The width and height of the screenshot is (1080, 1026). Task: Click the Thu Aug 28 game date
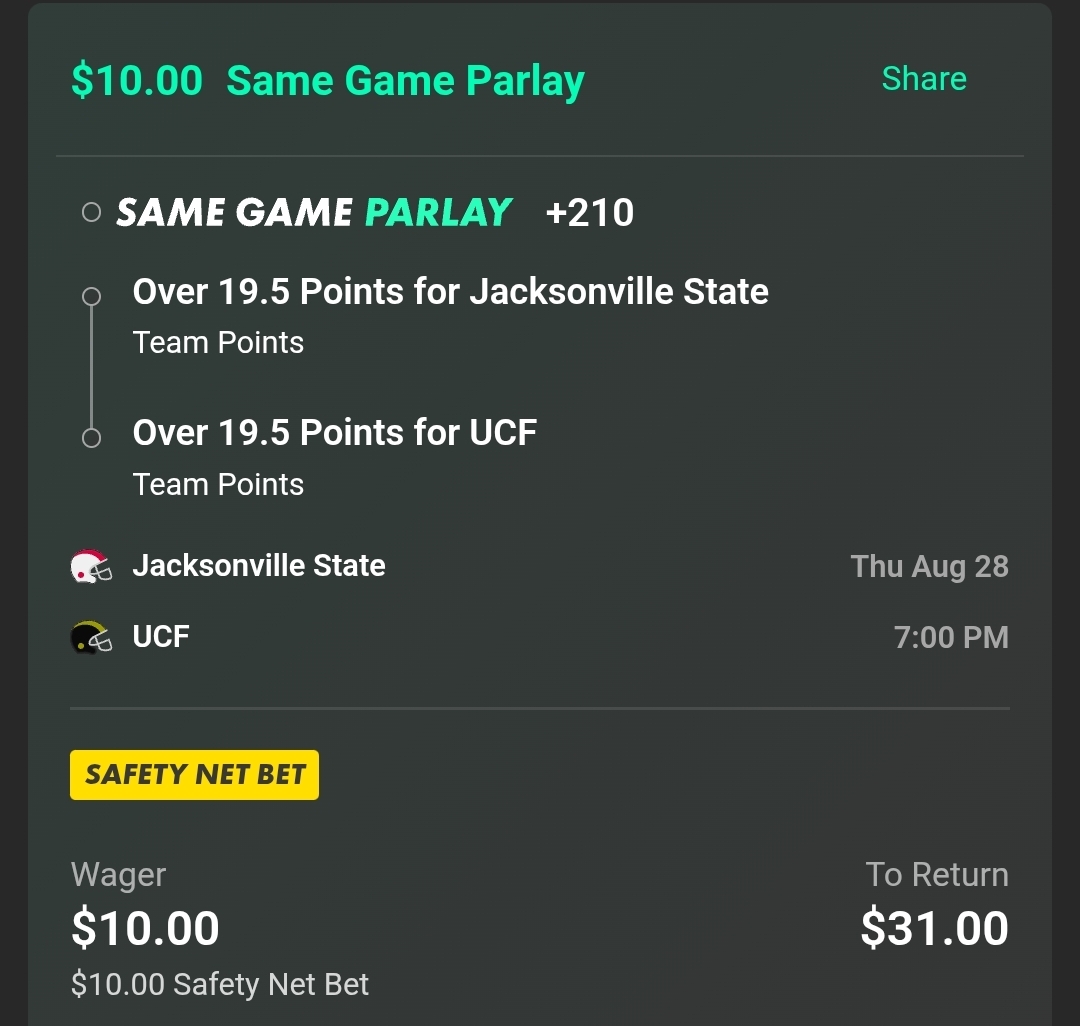click(x=930, y=567)
